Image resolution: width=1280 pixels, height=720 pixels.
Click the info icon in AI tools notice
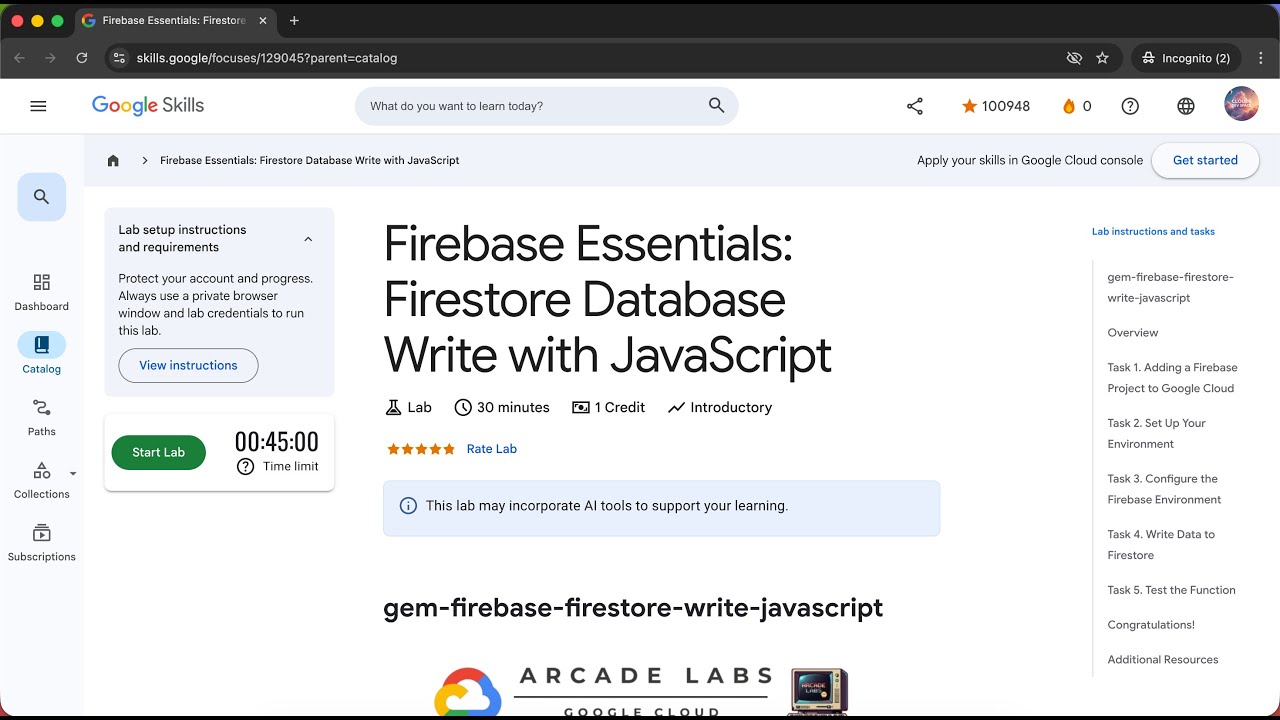point(408,506)
